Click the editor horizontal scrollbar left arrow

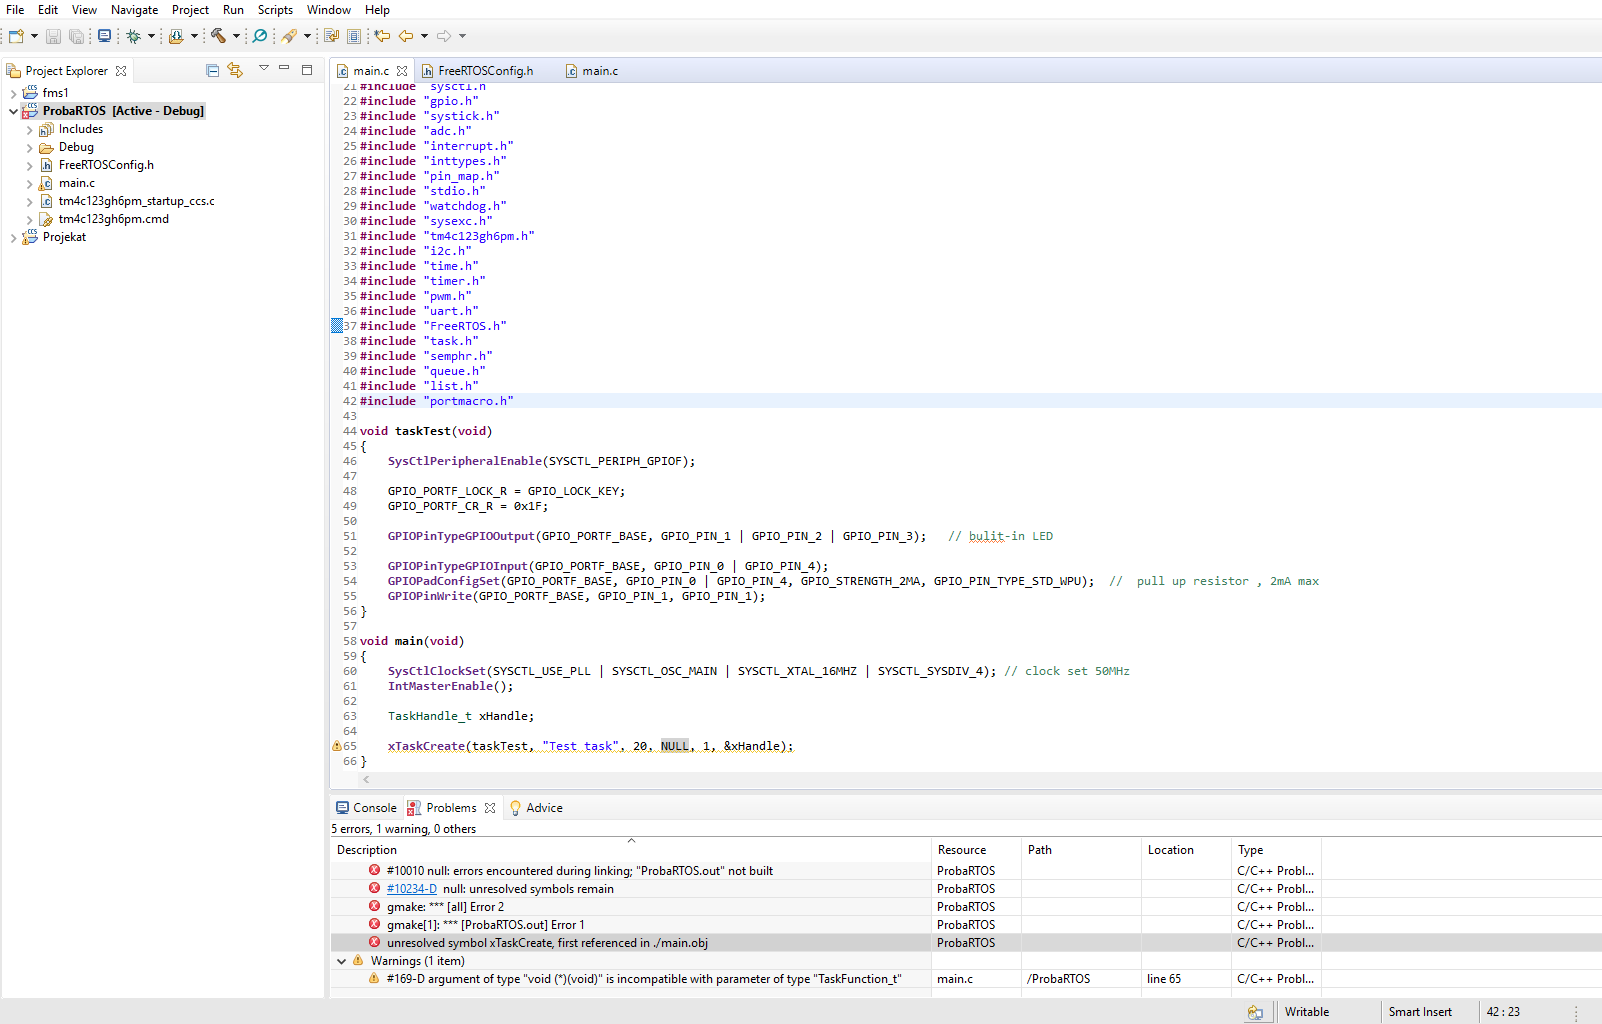click(x=366, y=779)
